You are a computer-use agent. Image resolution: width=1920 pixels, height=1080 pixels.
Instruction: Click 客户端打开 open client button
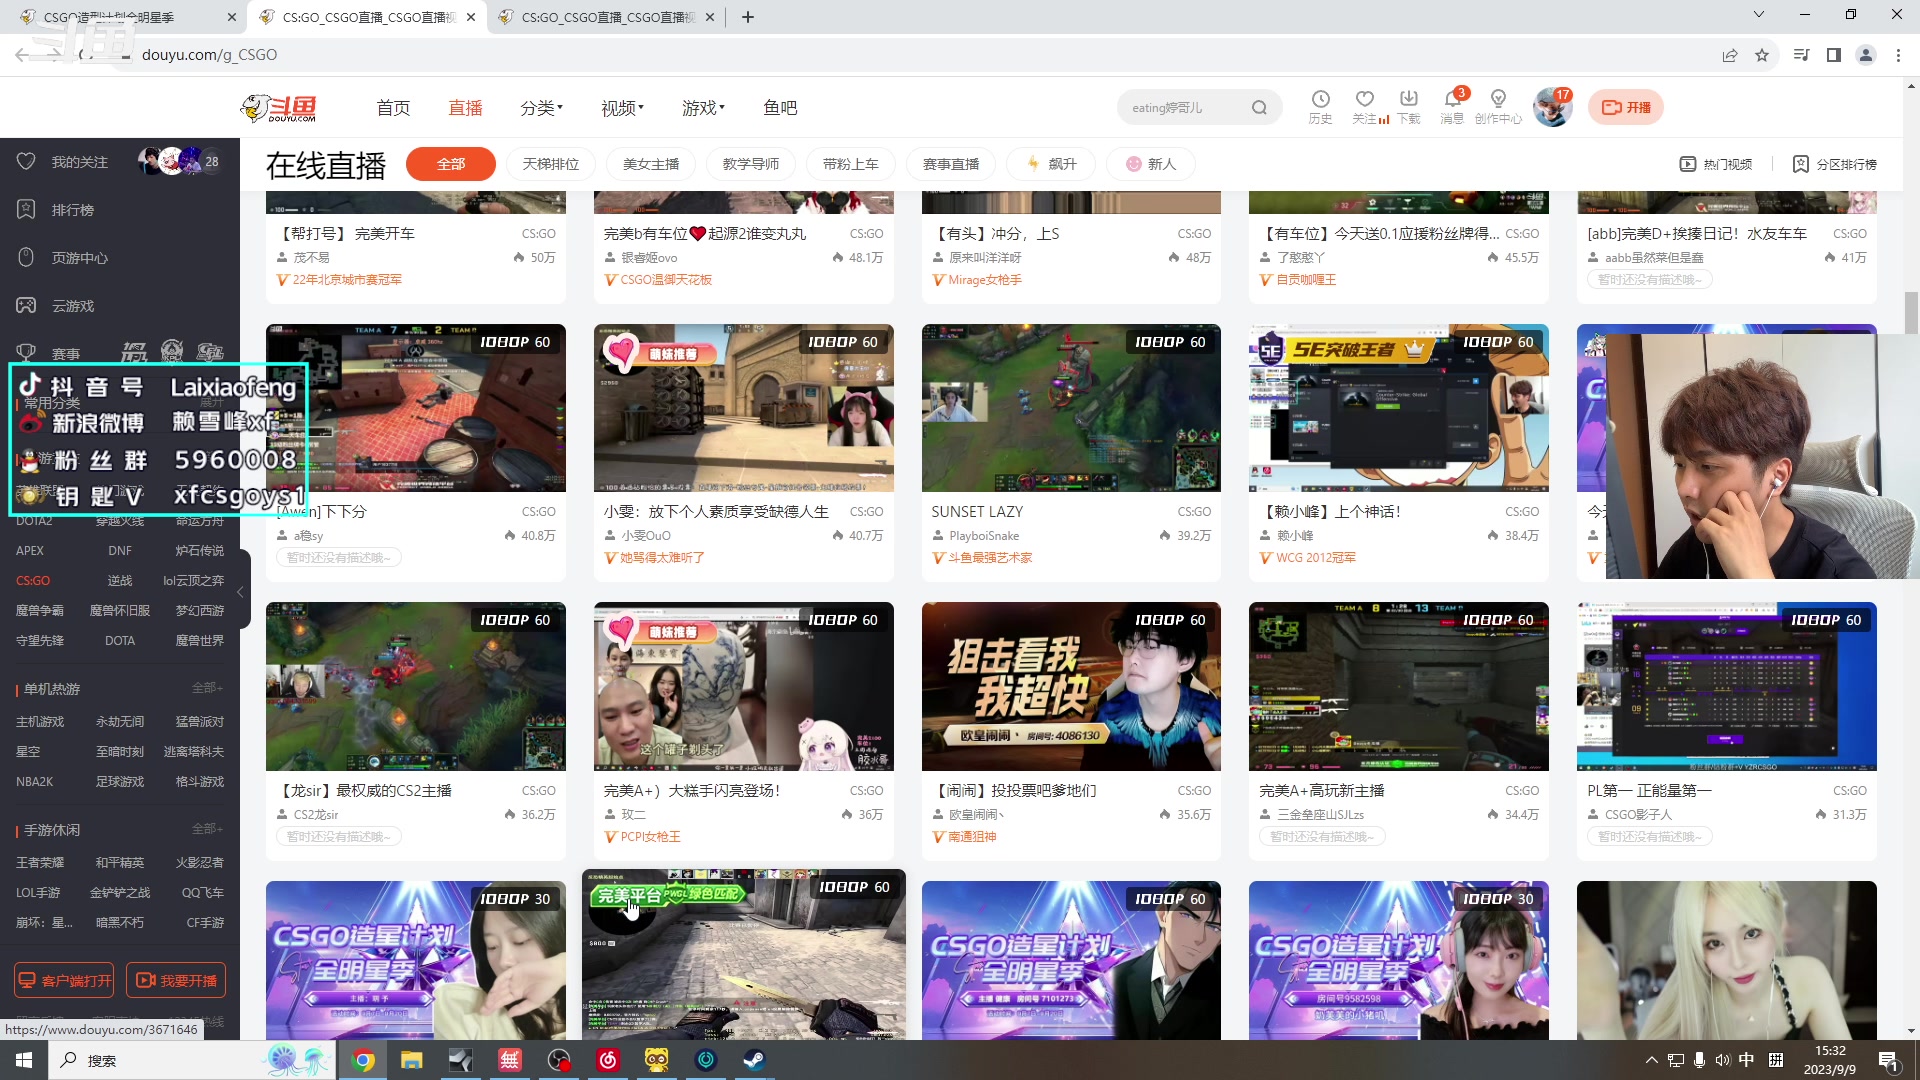click(64, 980)
